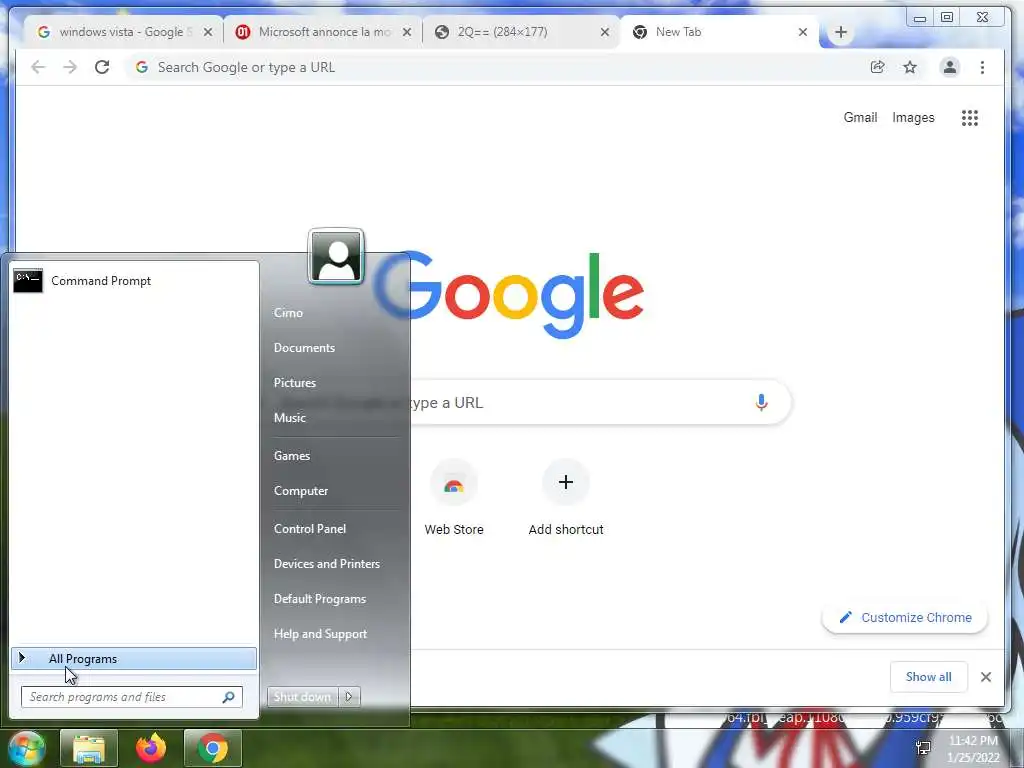Open the Google apps grid
The width and height of the screenshot is (1024, 768).
[x=970, y=118]
